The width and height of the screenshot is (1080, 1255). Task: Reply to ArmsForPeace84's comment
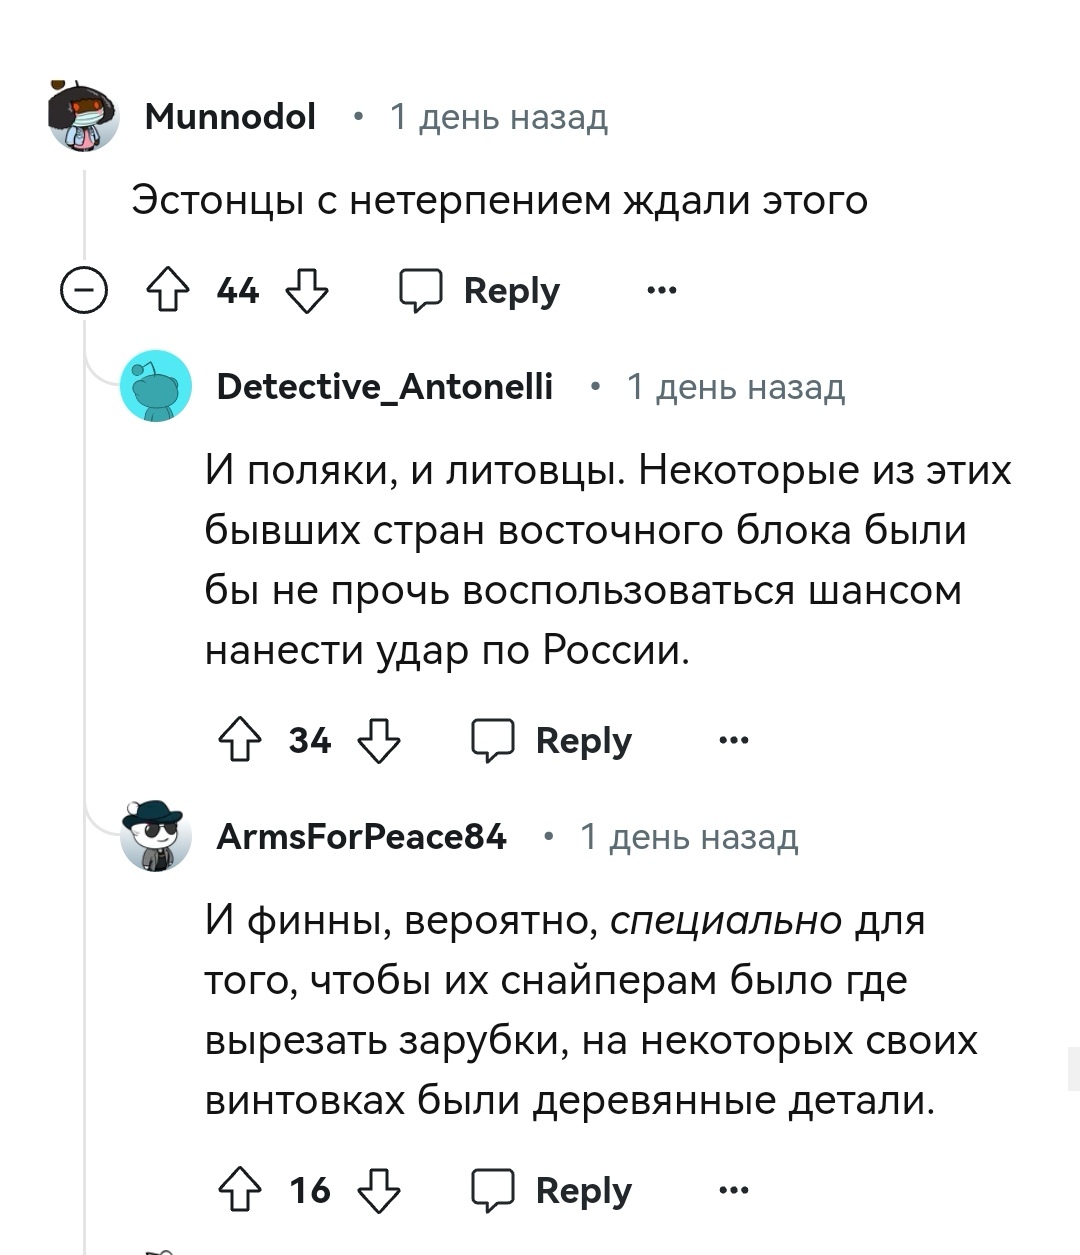[552, 1191]
